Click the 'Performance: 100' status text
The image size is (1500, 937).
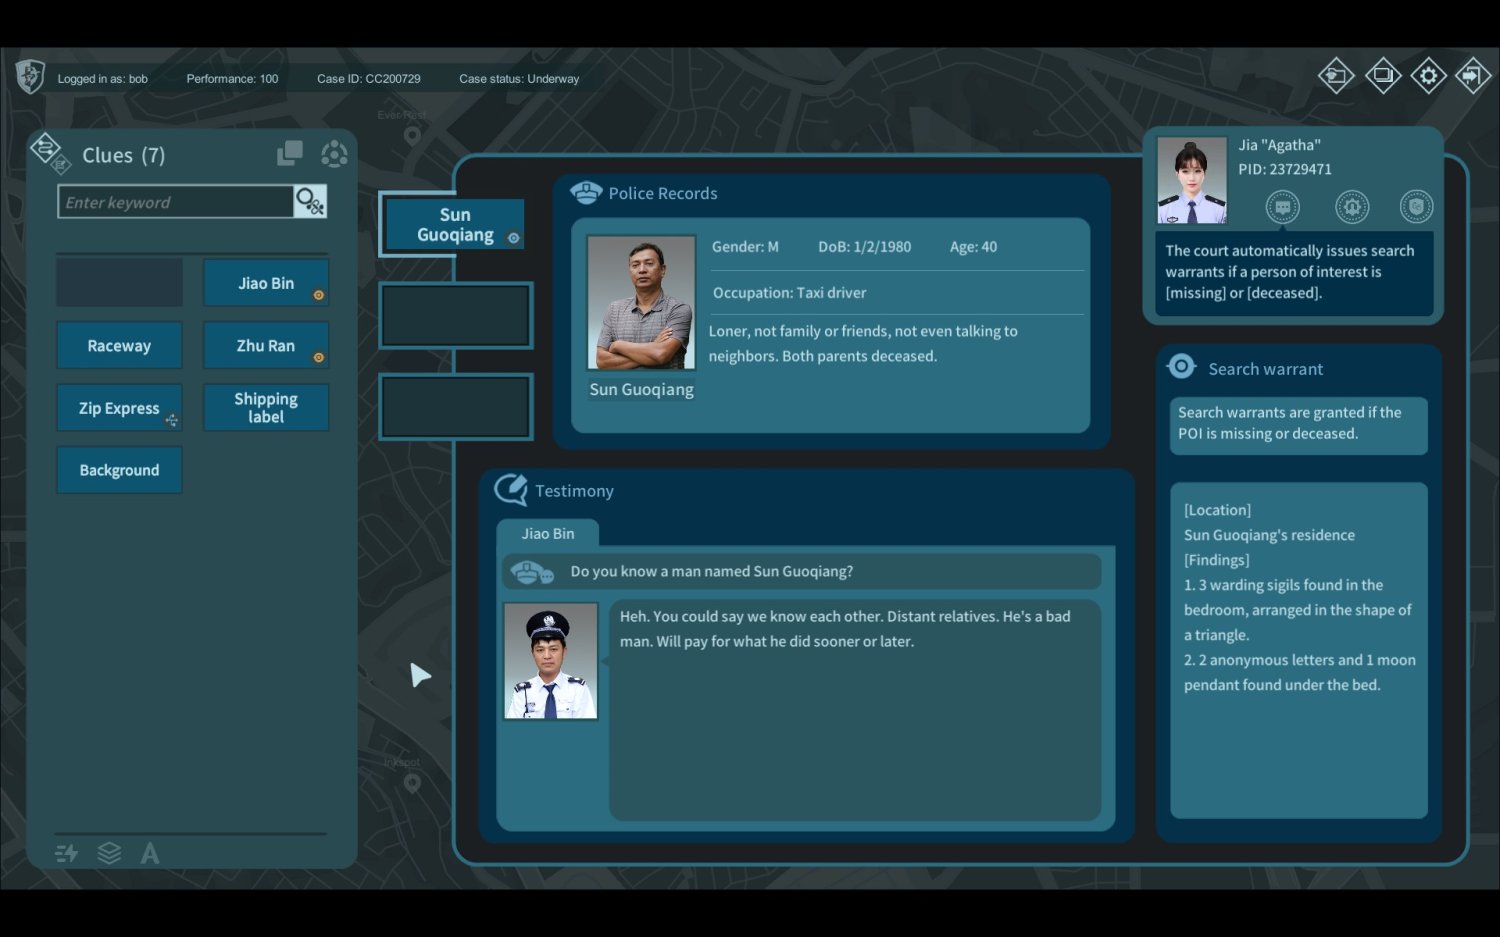click(x=232, y=79)
